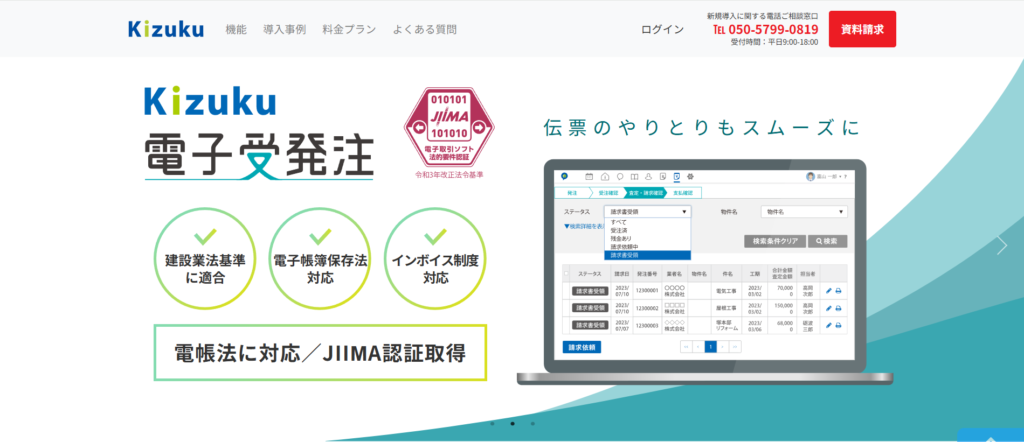Go to last page with » pager

[735, 347]
